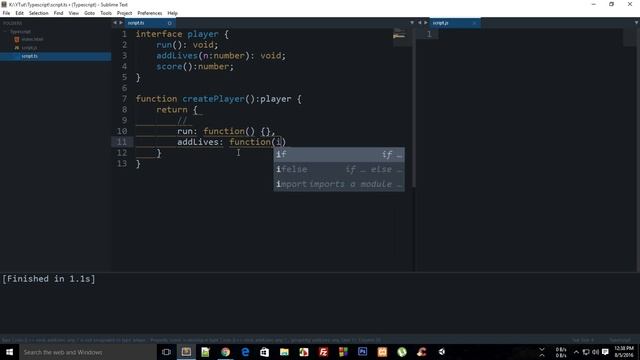This screenshot has height=360, width=640.
Task: Open script.js in the sidebar
Action: pos(29,48)
